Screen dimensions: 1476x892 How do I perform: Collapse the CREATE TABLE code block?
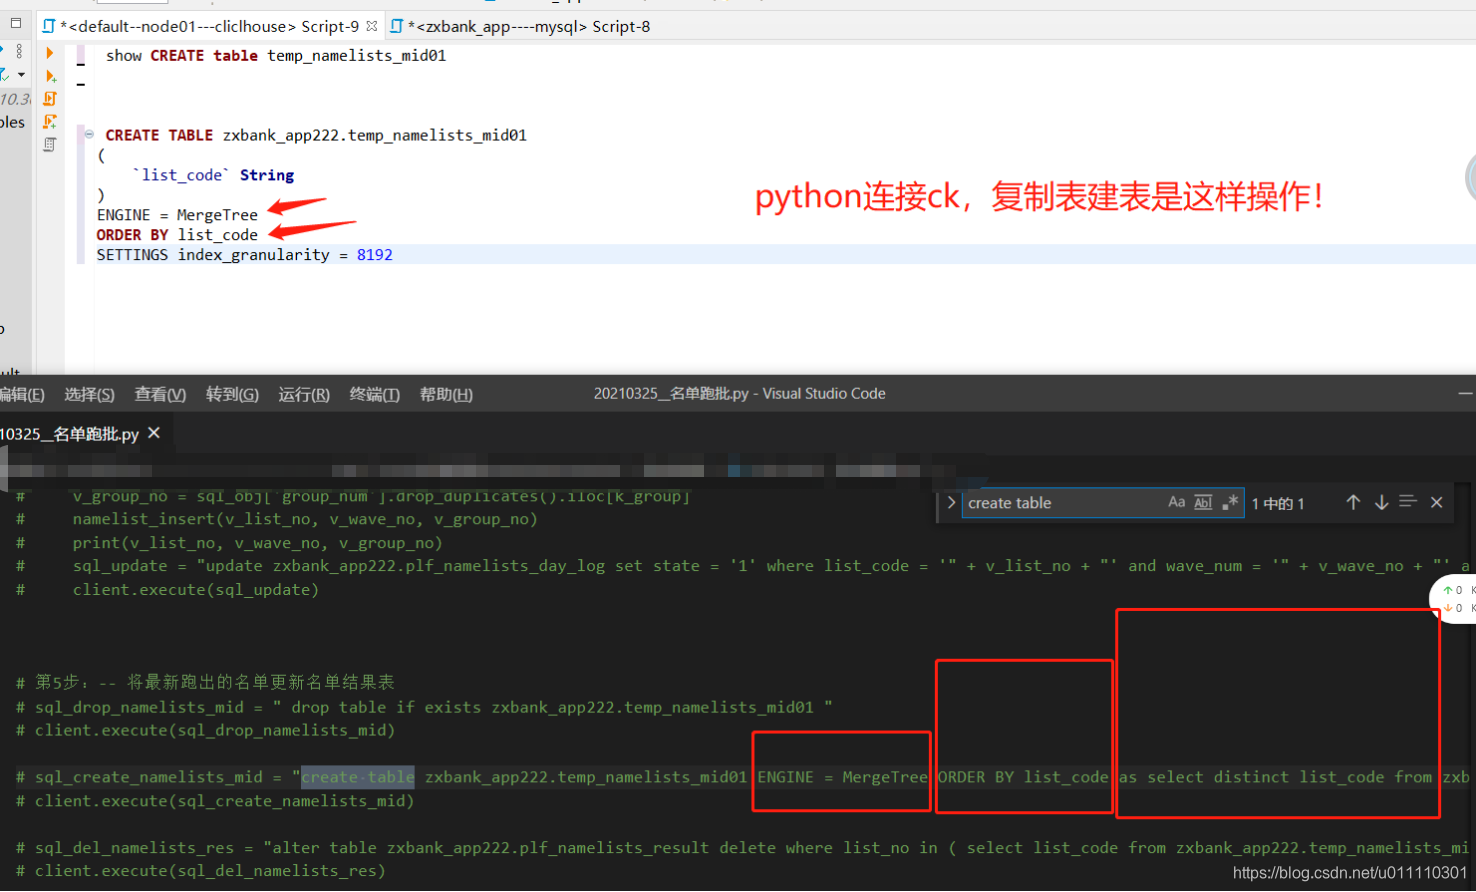[88, 134]
